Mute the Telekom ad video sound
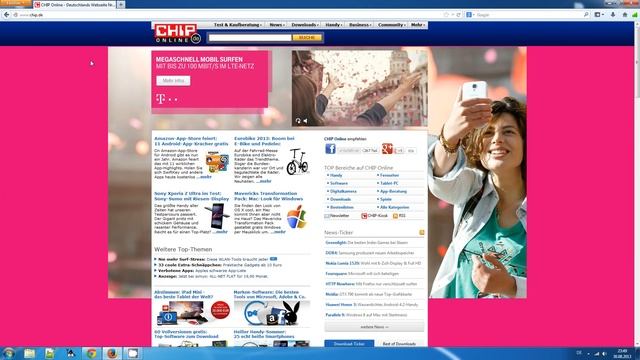The height and width of the screenshot is (360, 640). (x=305, y=120)
